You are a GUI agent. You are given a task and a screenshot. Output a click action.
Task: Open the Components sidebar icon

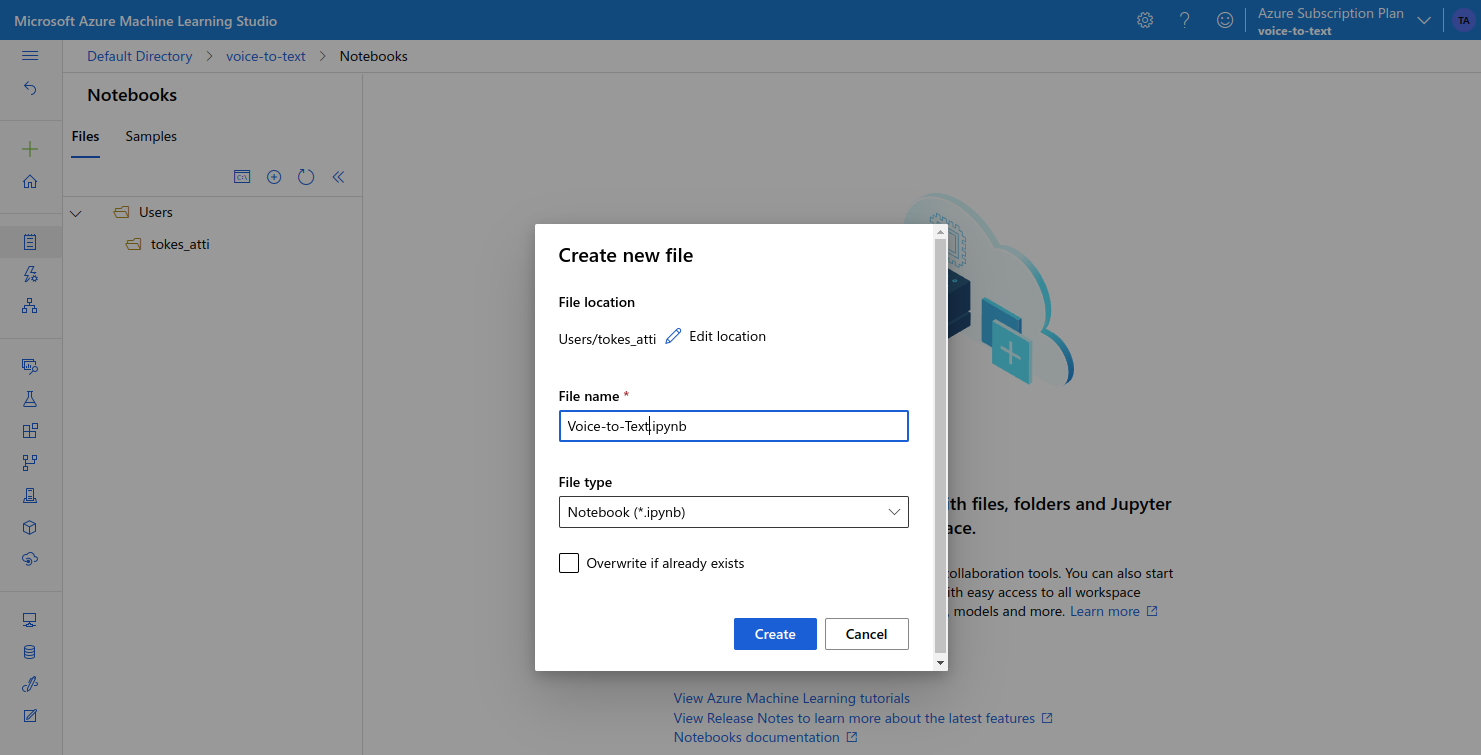pyautogui.click(x=30, y=431)
